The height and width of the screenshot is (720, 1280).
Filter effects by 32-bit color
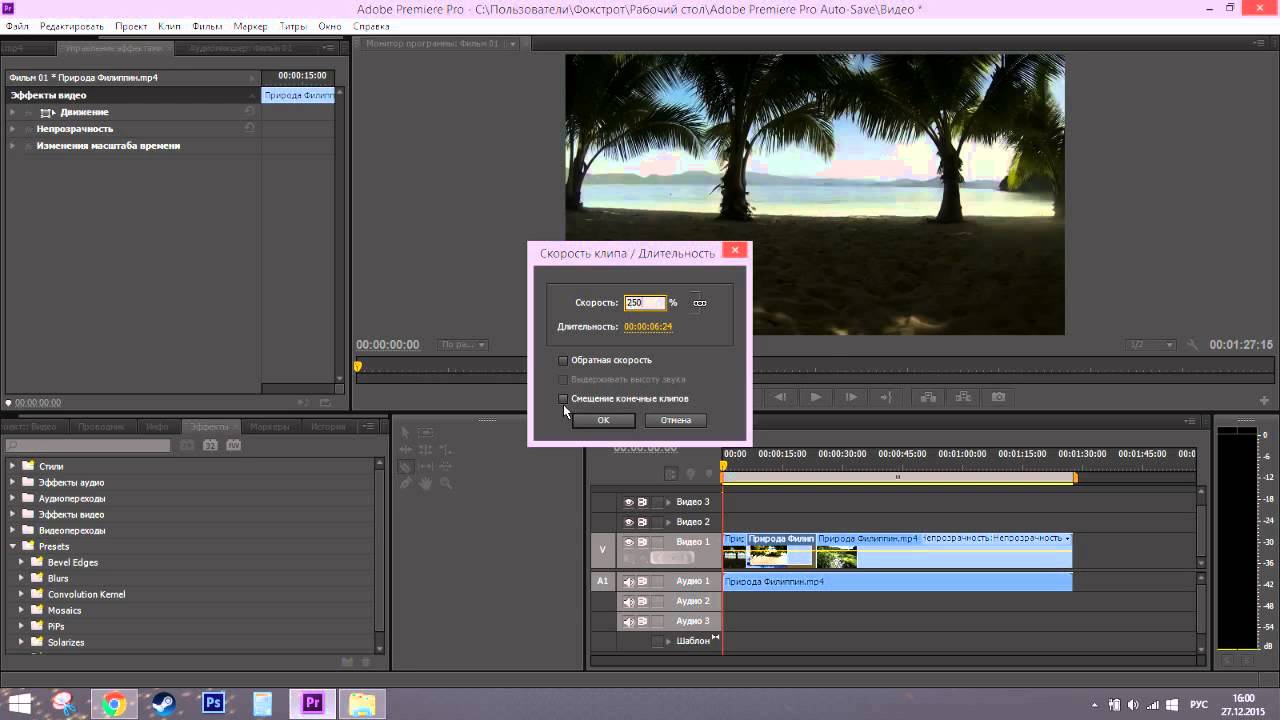(210, 445)
